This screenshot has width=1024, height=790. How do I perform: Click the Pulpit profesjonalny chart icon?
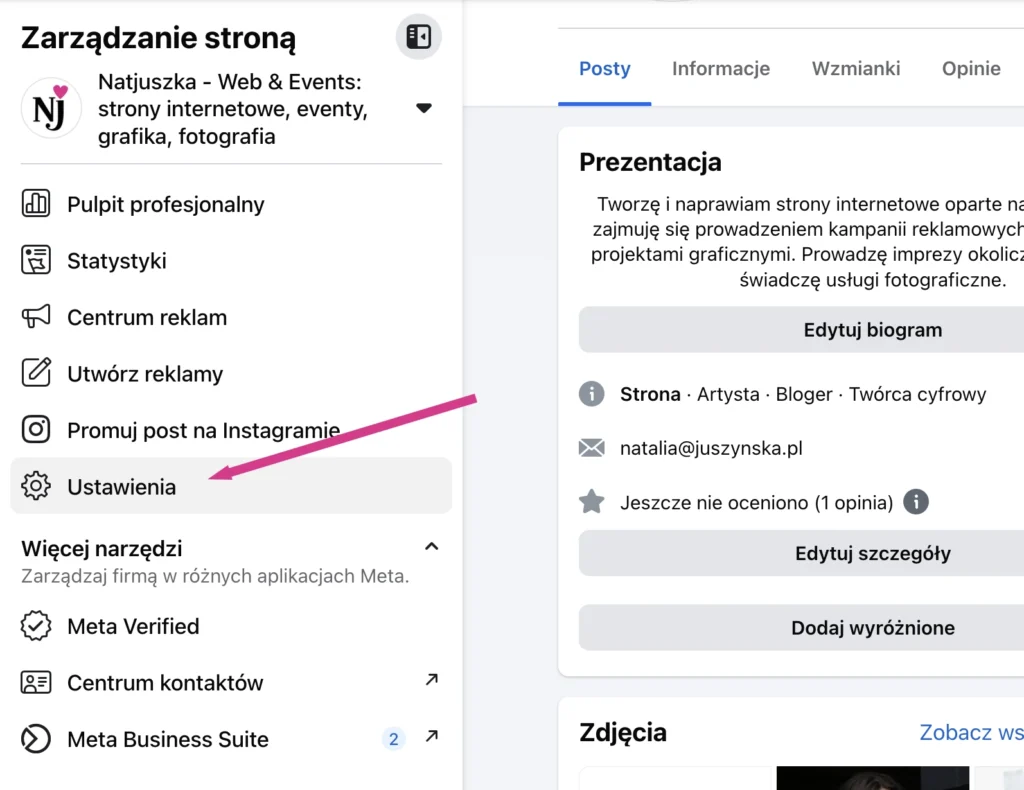[36, 204]
